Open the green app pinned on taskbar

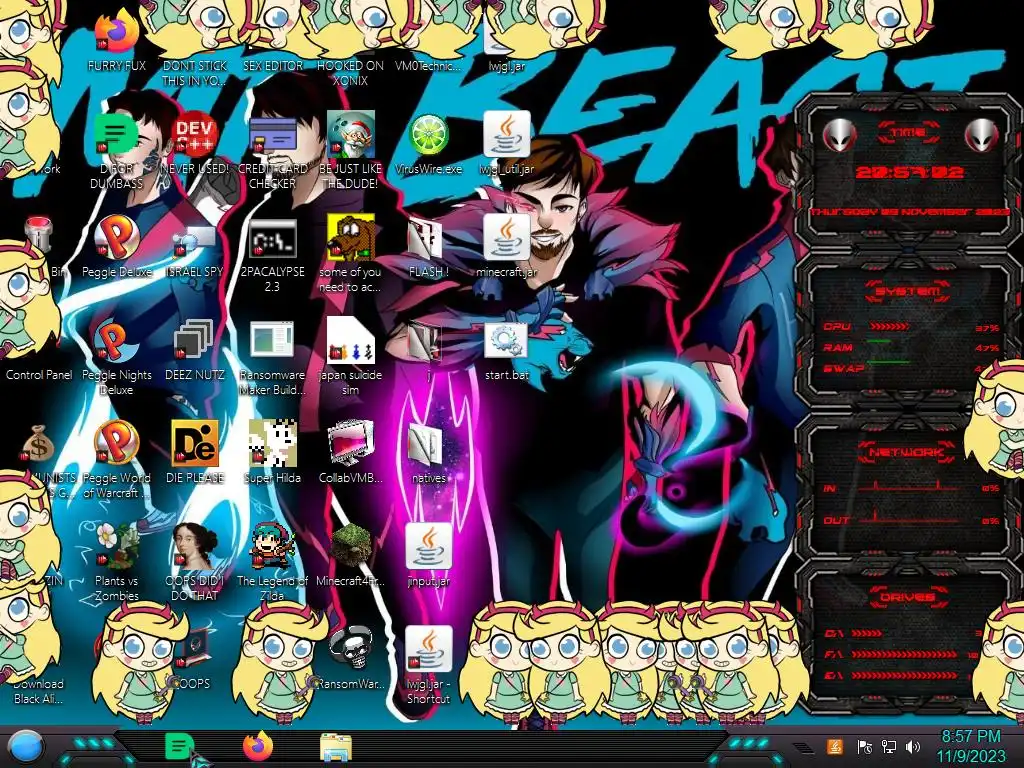pyautogui.click(x=179, y=747)
